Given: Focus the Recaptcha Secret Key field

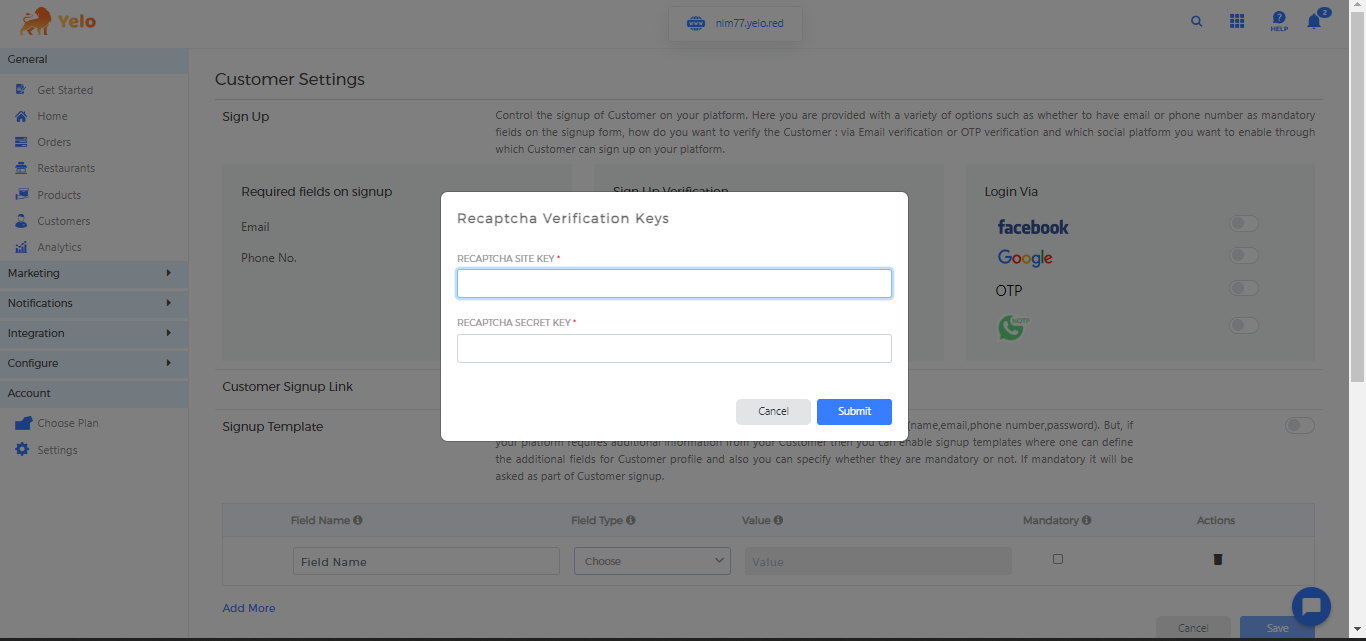Looking at the screenshot, I should point(674,348).
